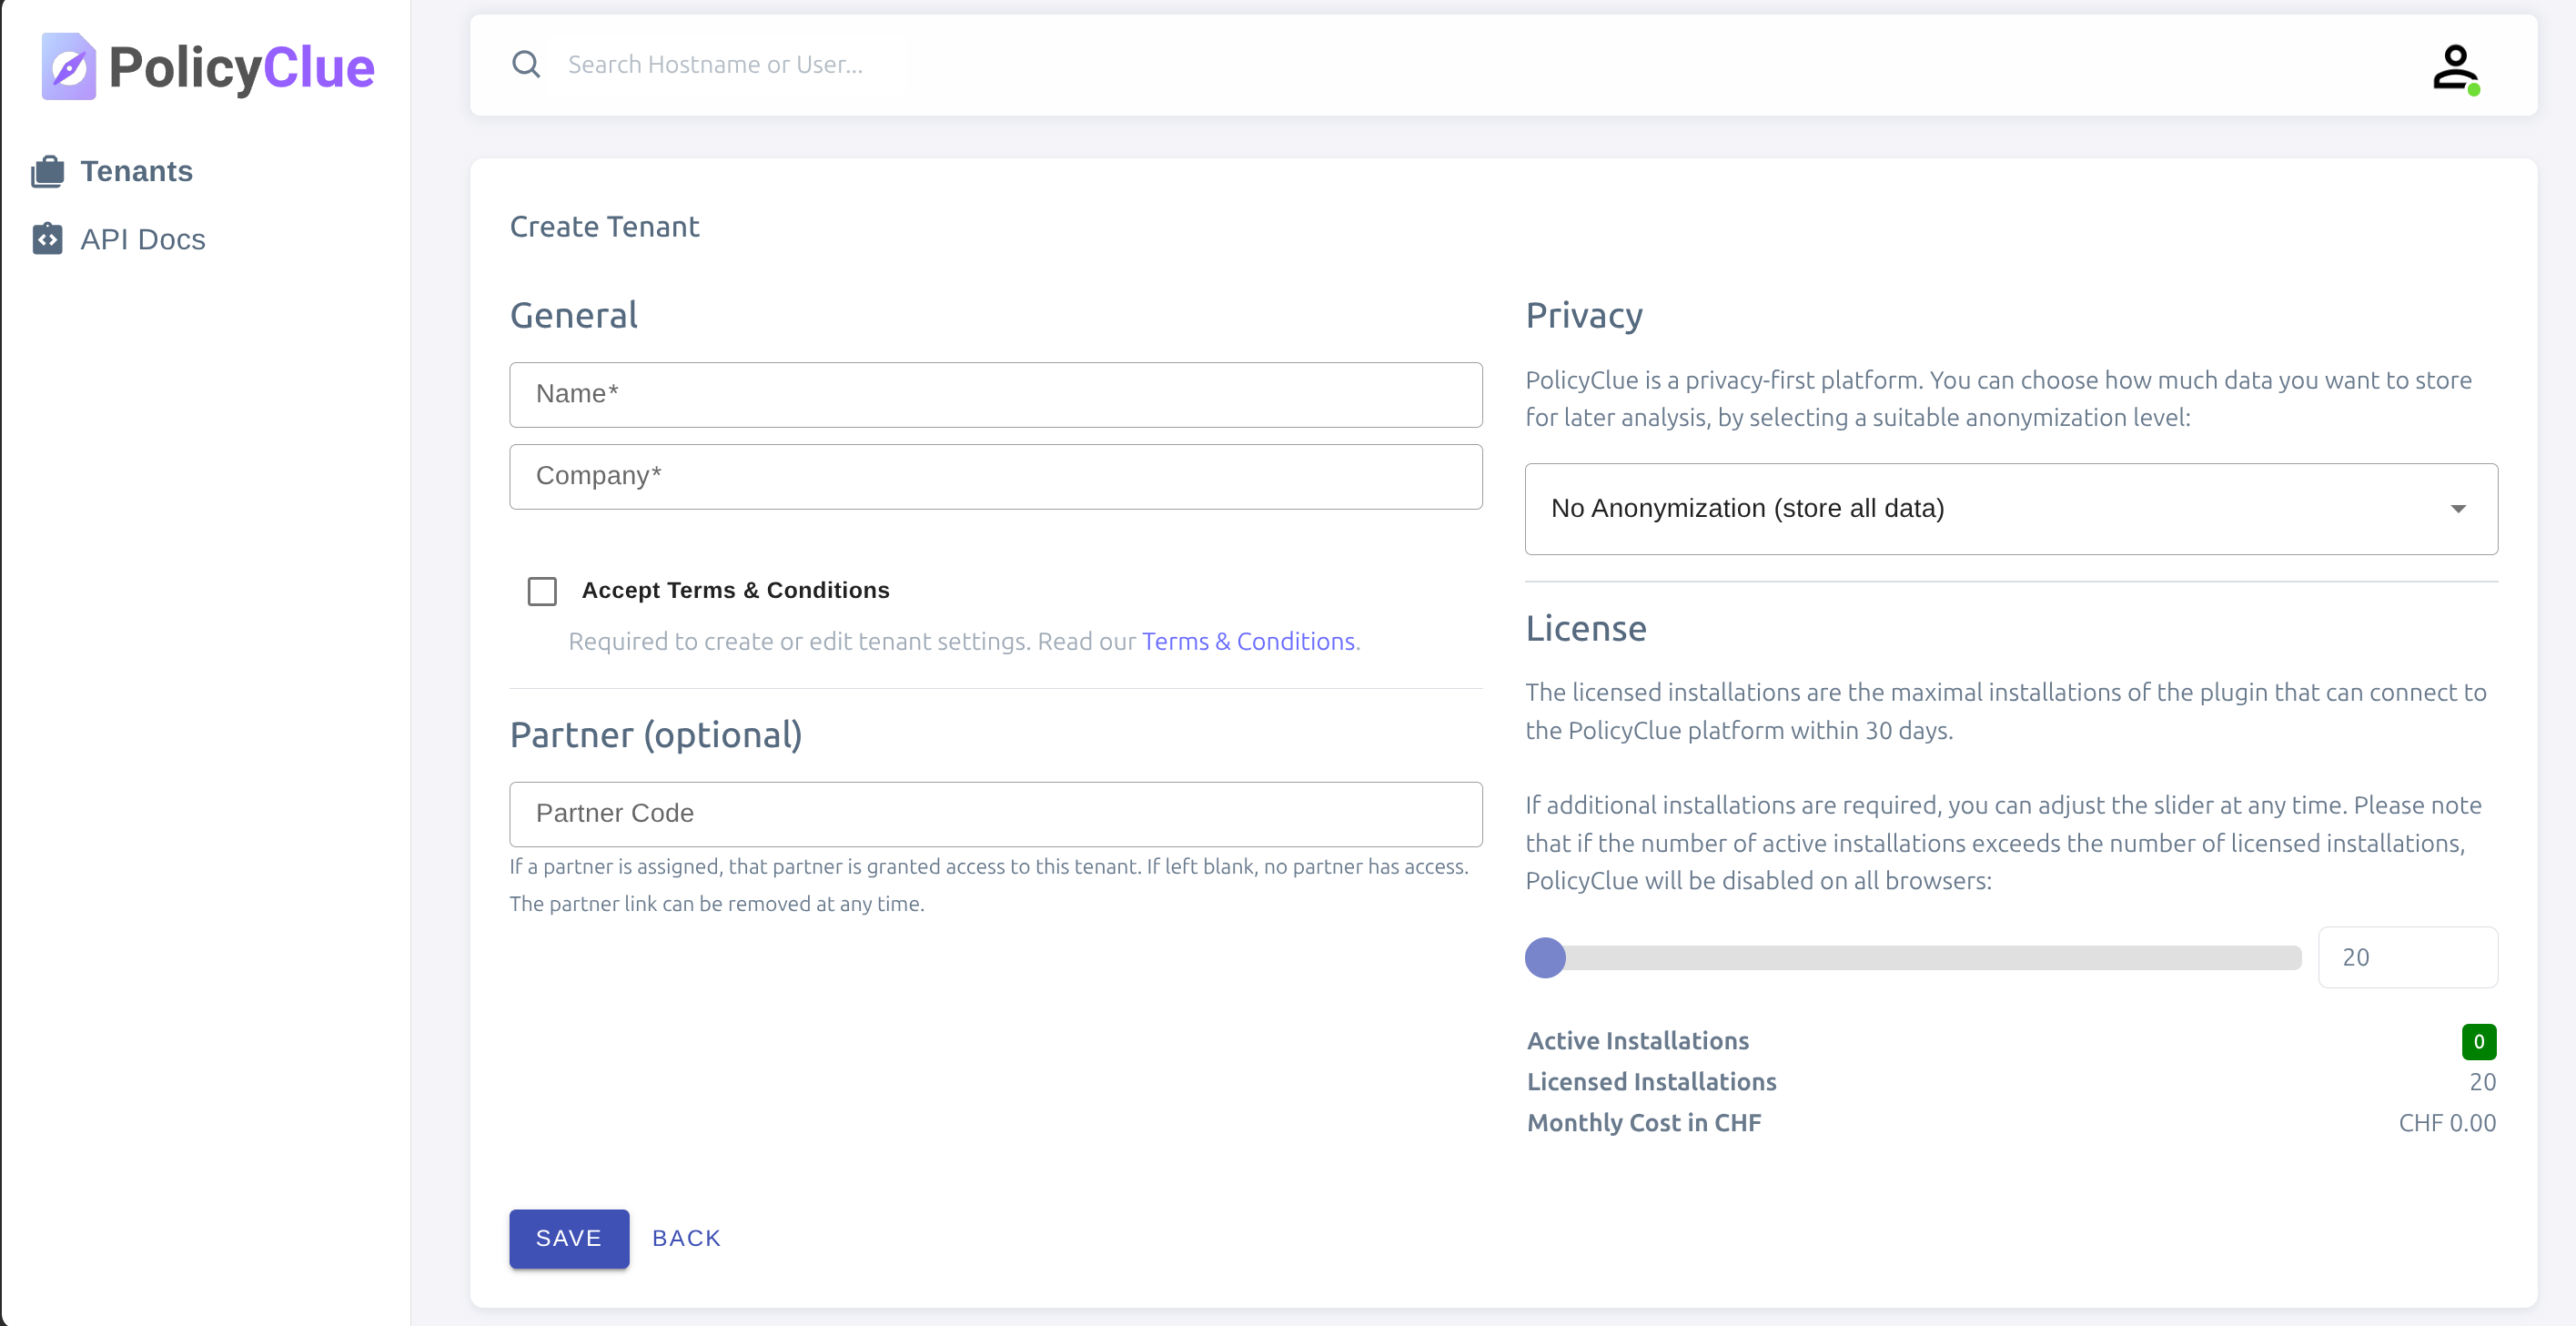Click the green Active Installations 0 badge
The image size is (2576, 1326).
(x=2478, y=1042)
